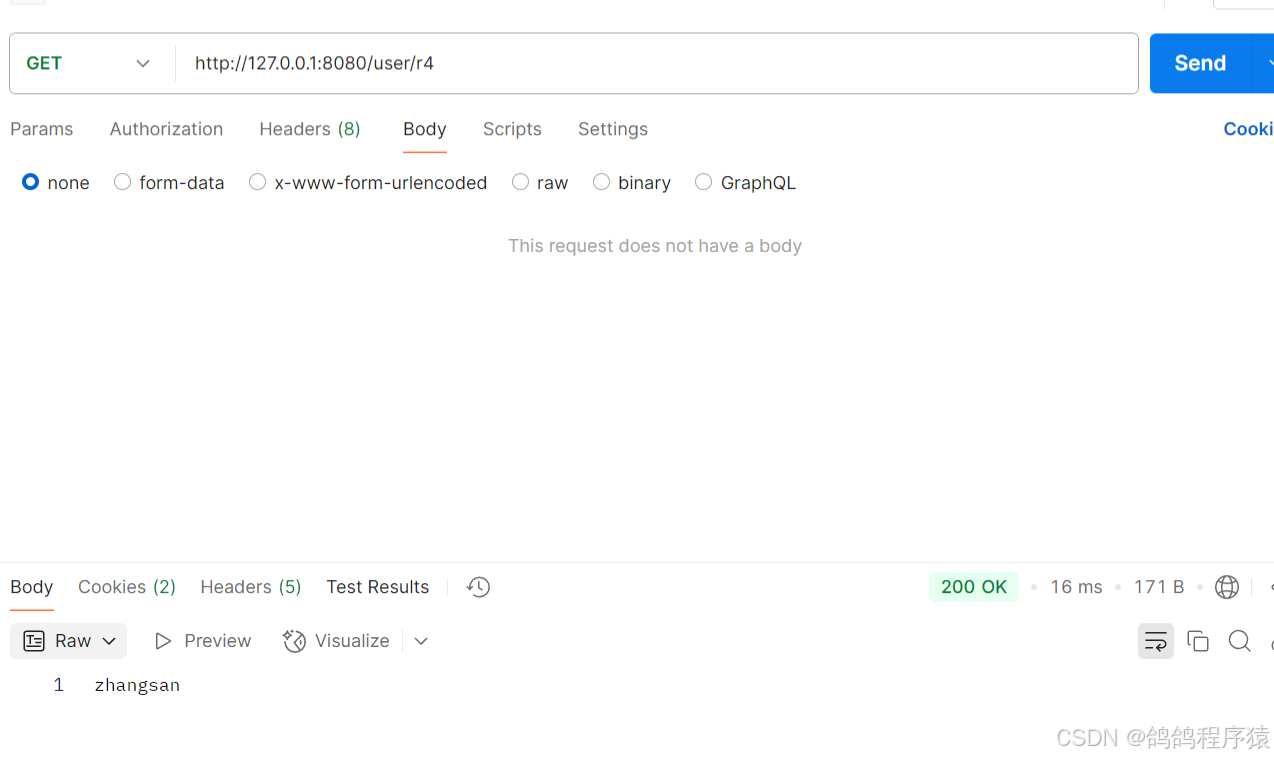Viewport: 1274px width, 759px height.
Task: Open the request Settings tab
Action: pos(613,129)
